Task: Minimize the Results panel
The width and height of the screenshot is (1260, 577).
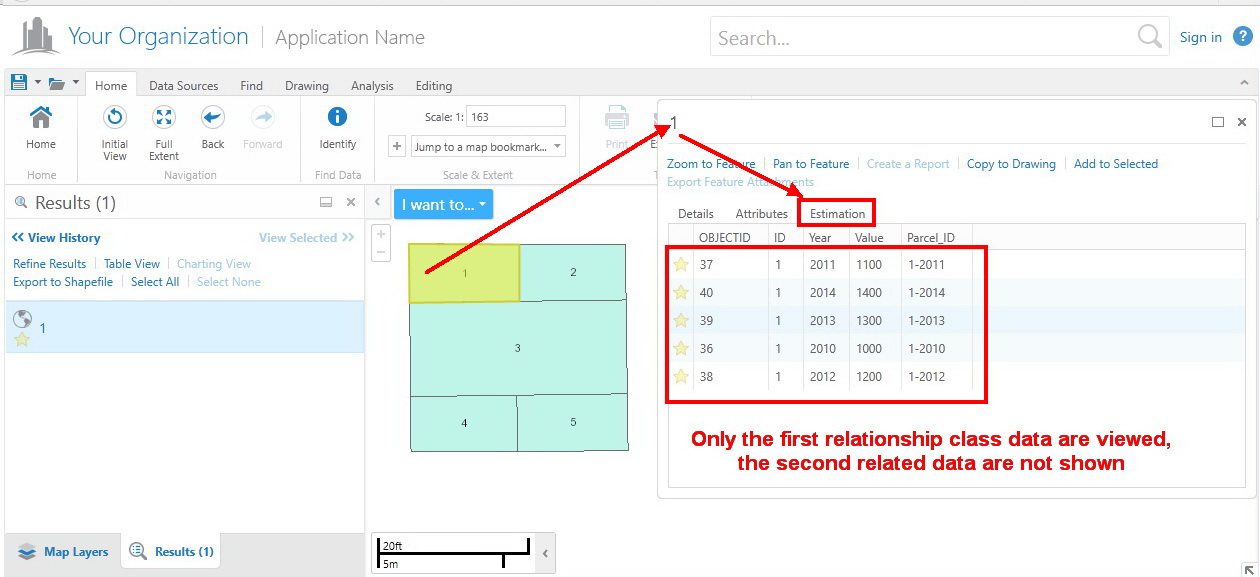Action: click(x=326, y=202)
